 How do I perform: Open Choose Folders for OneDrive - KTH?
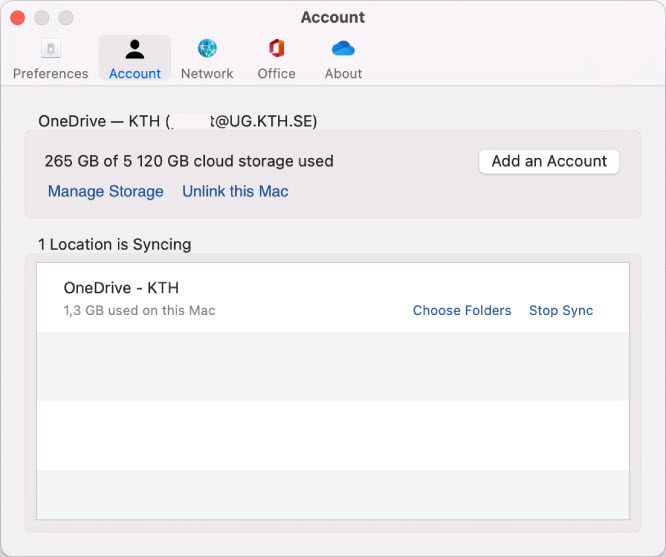(x=462, y=310)
